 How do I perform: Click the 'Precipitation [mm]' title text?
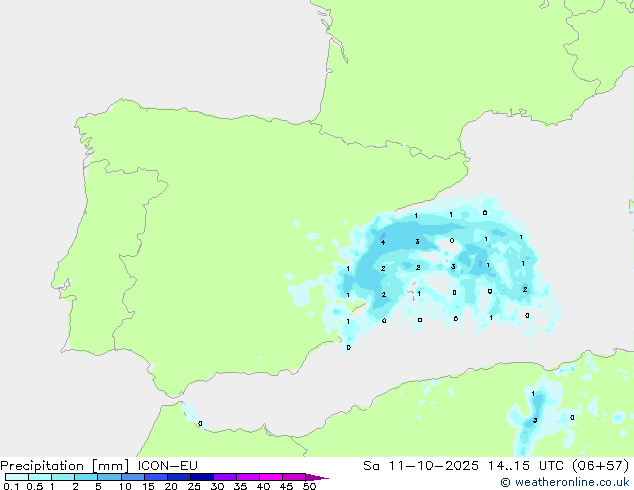click(x=65, y=466)
